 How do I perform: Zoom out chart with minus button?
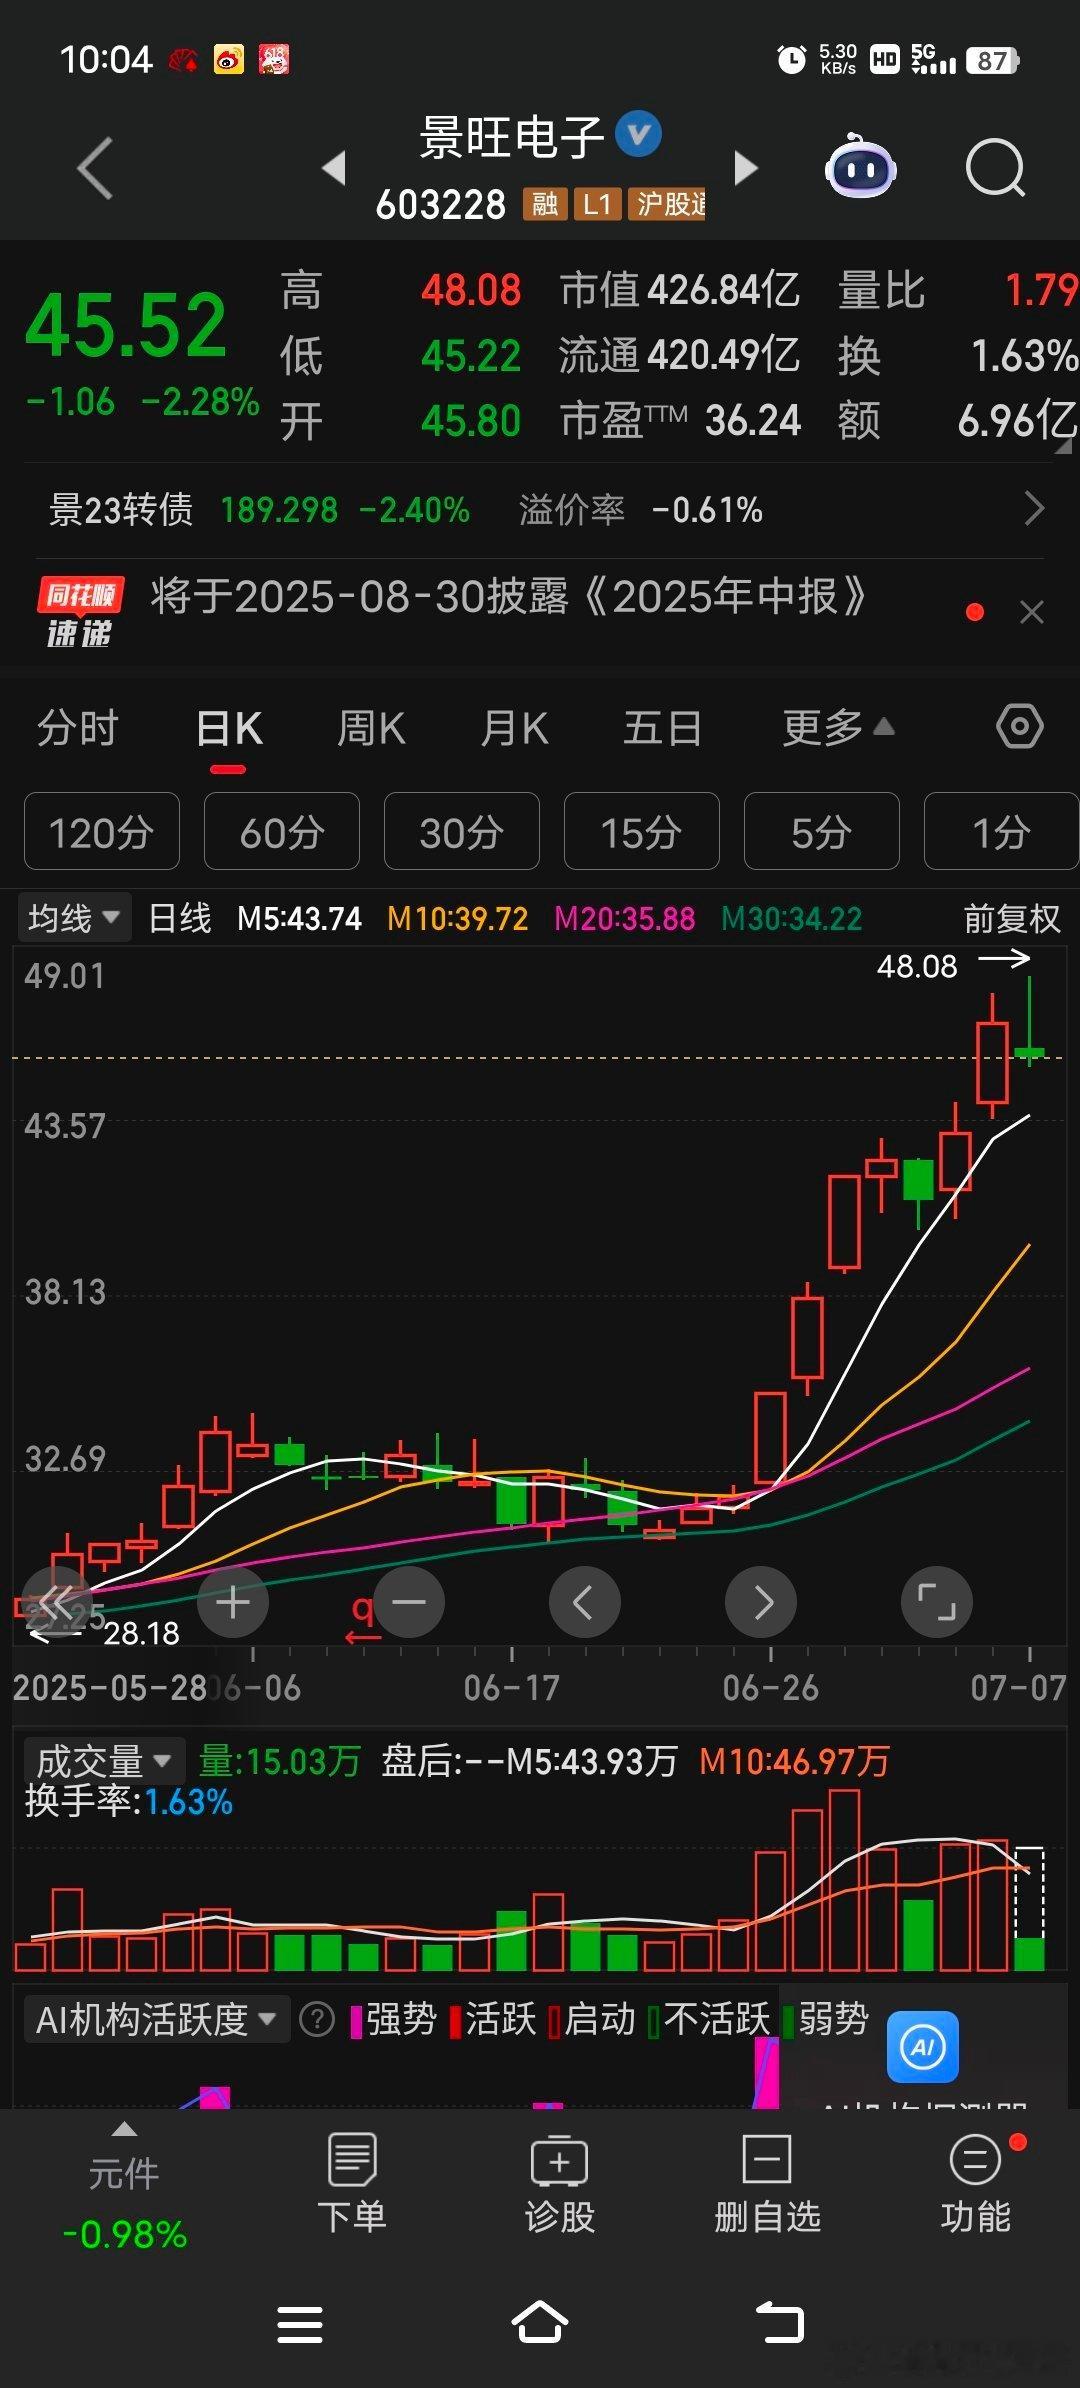(x=409, y=1602)
